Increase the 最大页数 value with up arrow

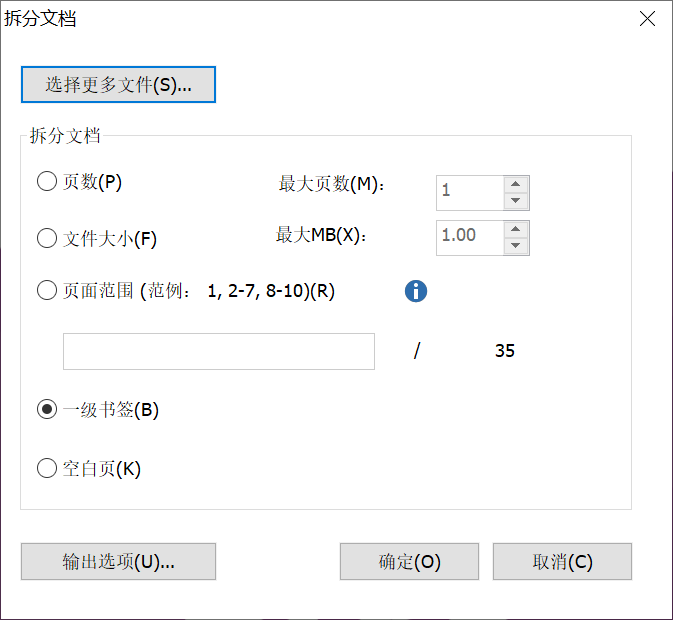point(515,184)
